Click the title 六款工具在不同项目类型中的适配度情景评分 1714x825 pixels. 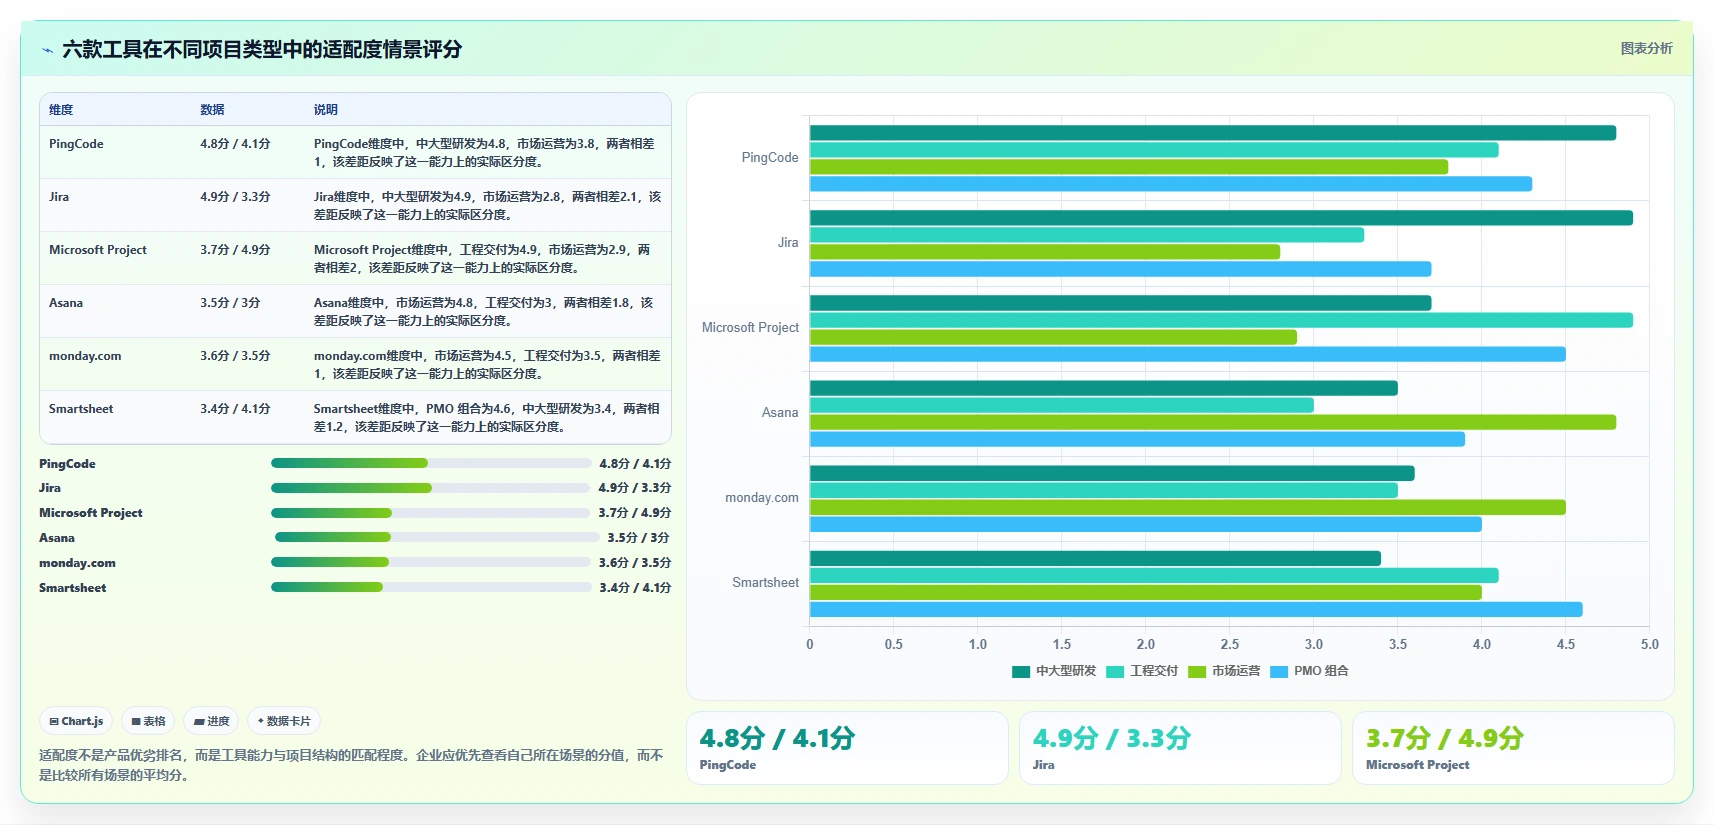pos(262,50)
